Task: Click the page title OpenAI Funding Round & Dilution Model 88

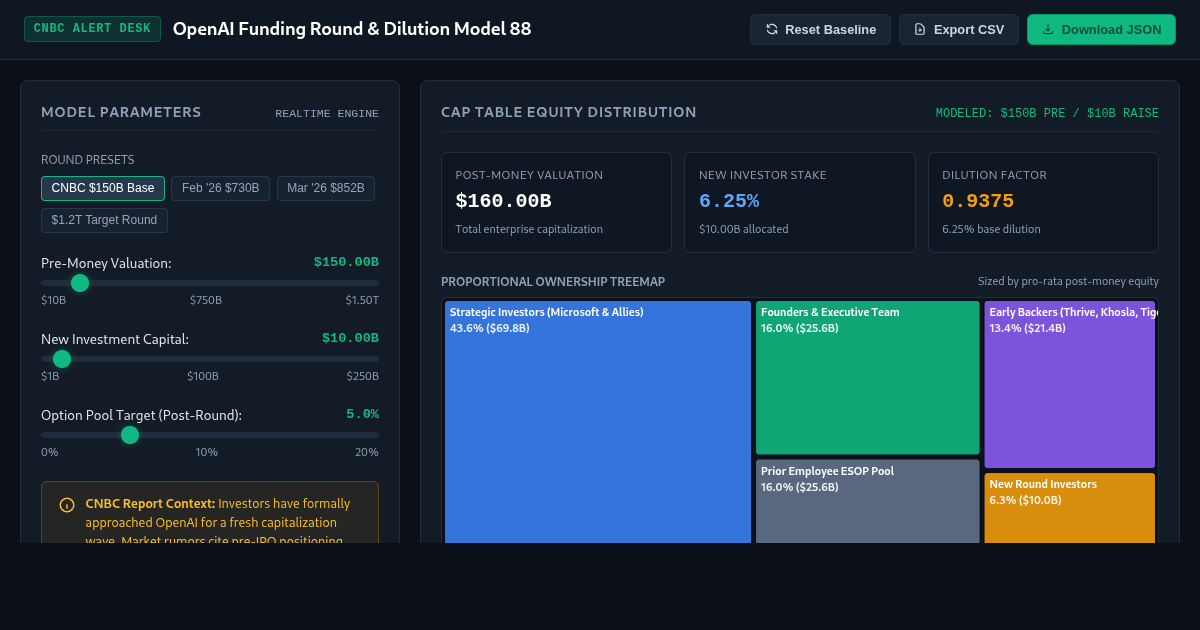Action: pyautogui.click(x=352, y=29)
